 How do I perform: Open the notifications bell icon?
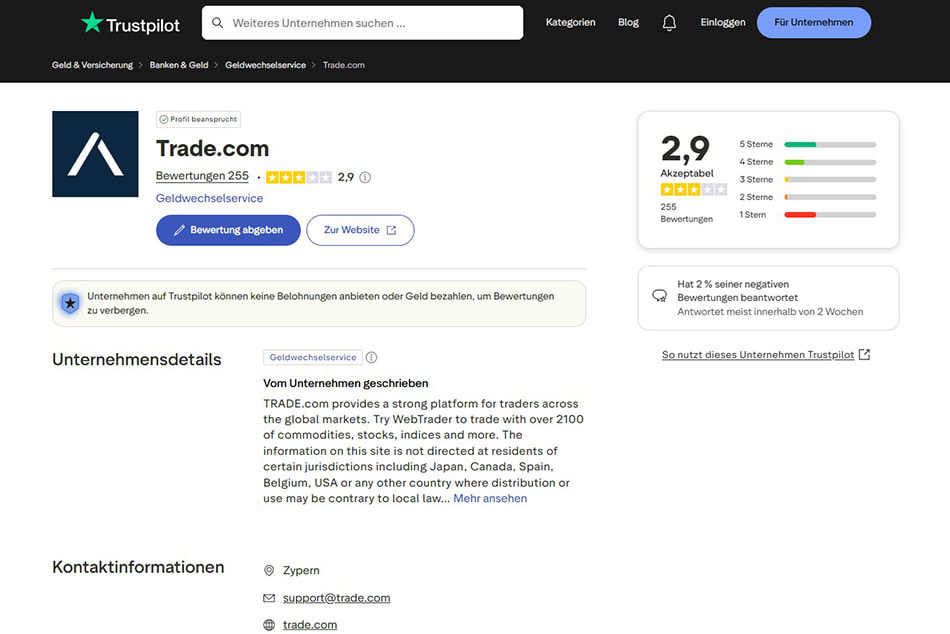669,23
